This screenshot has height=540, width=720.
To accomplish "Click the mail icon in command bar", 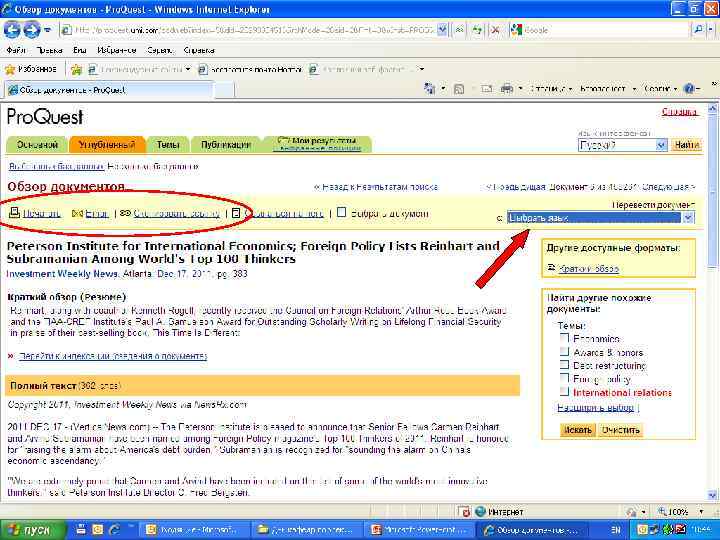I will coord(486,89).
